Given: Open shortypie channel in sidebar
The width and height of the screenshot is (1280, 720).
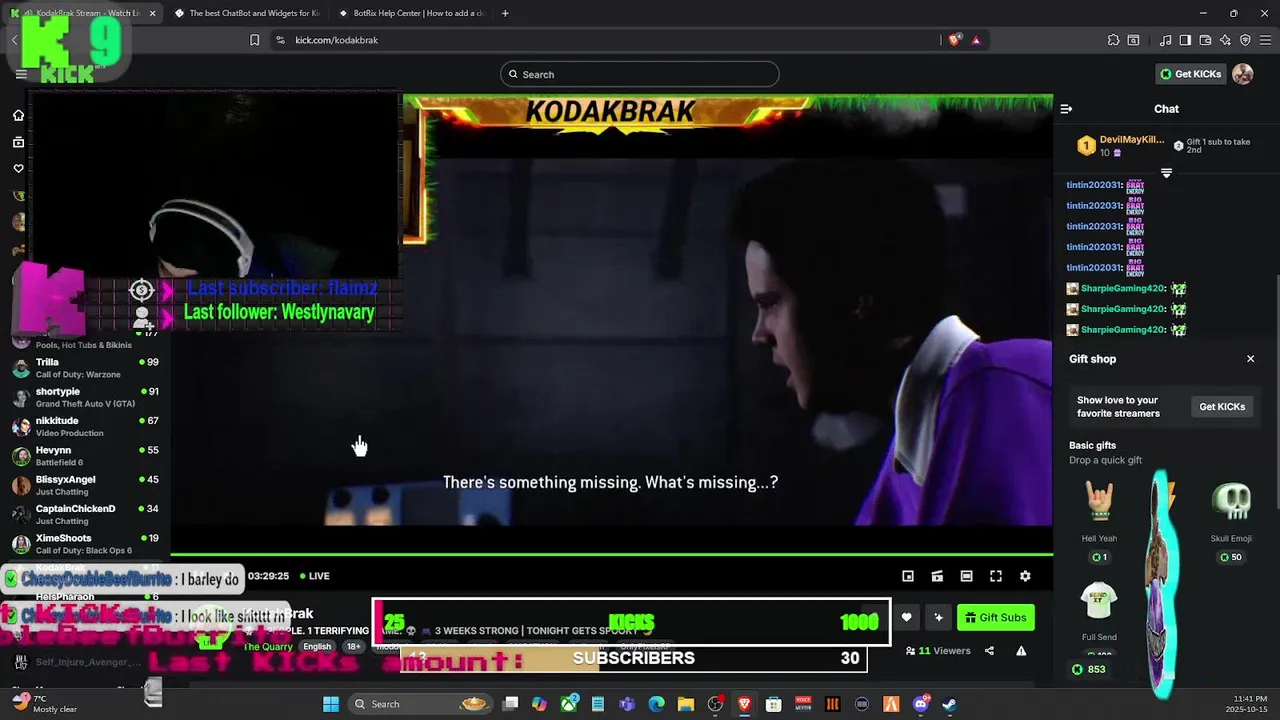Looking at the screenshot, I should click(85, 397).
